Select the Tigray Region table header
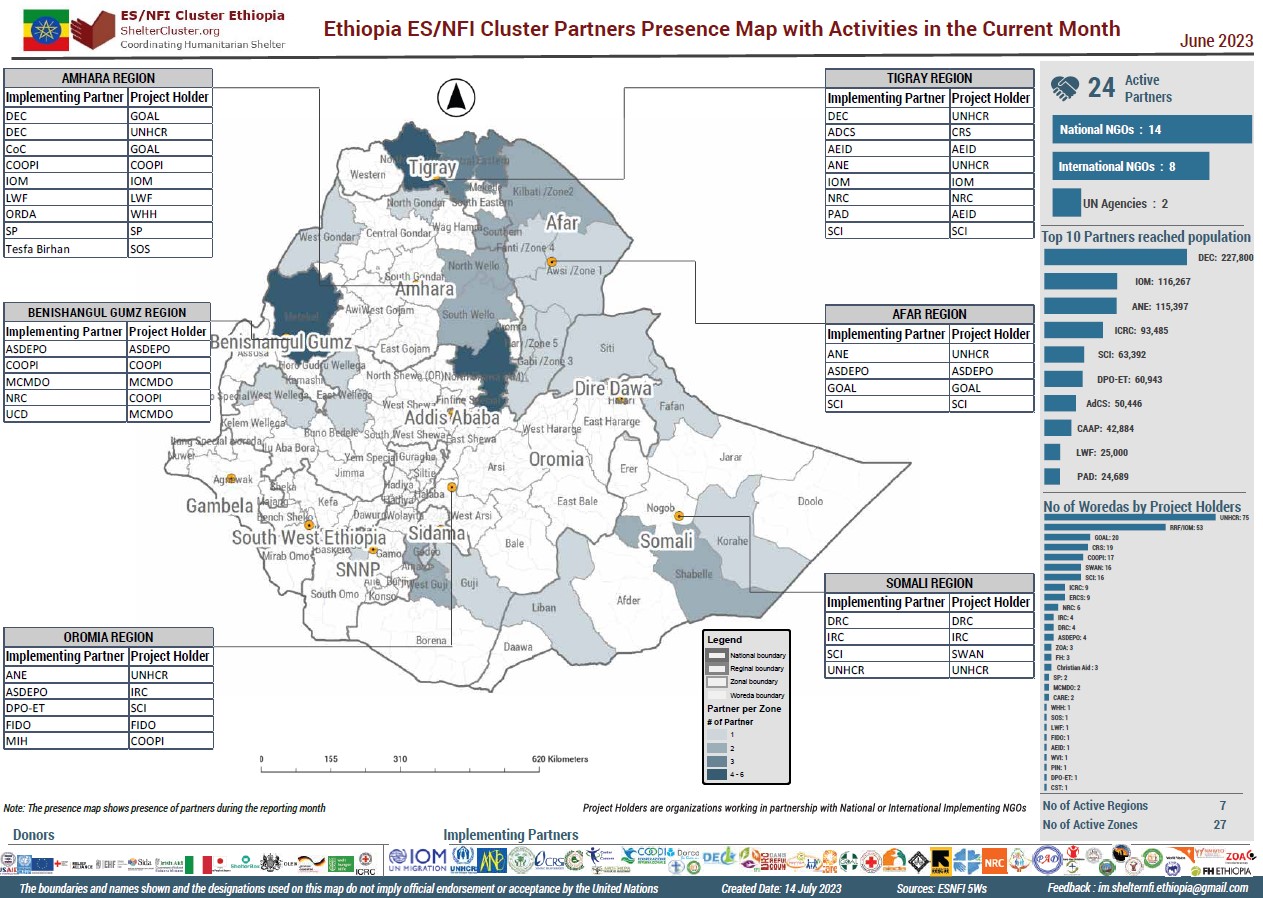 click(x=929, y=78)
